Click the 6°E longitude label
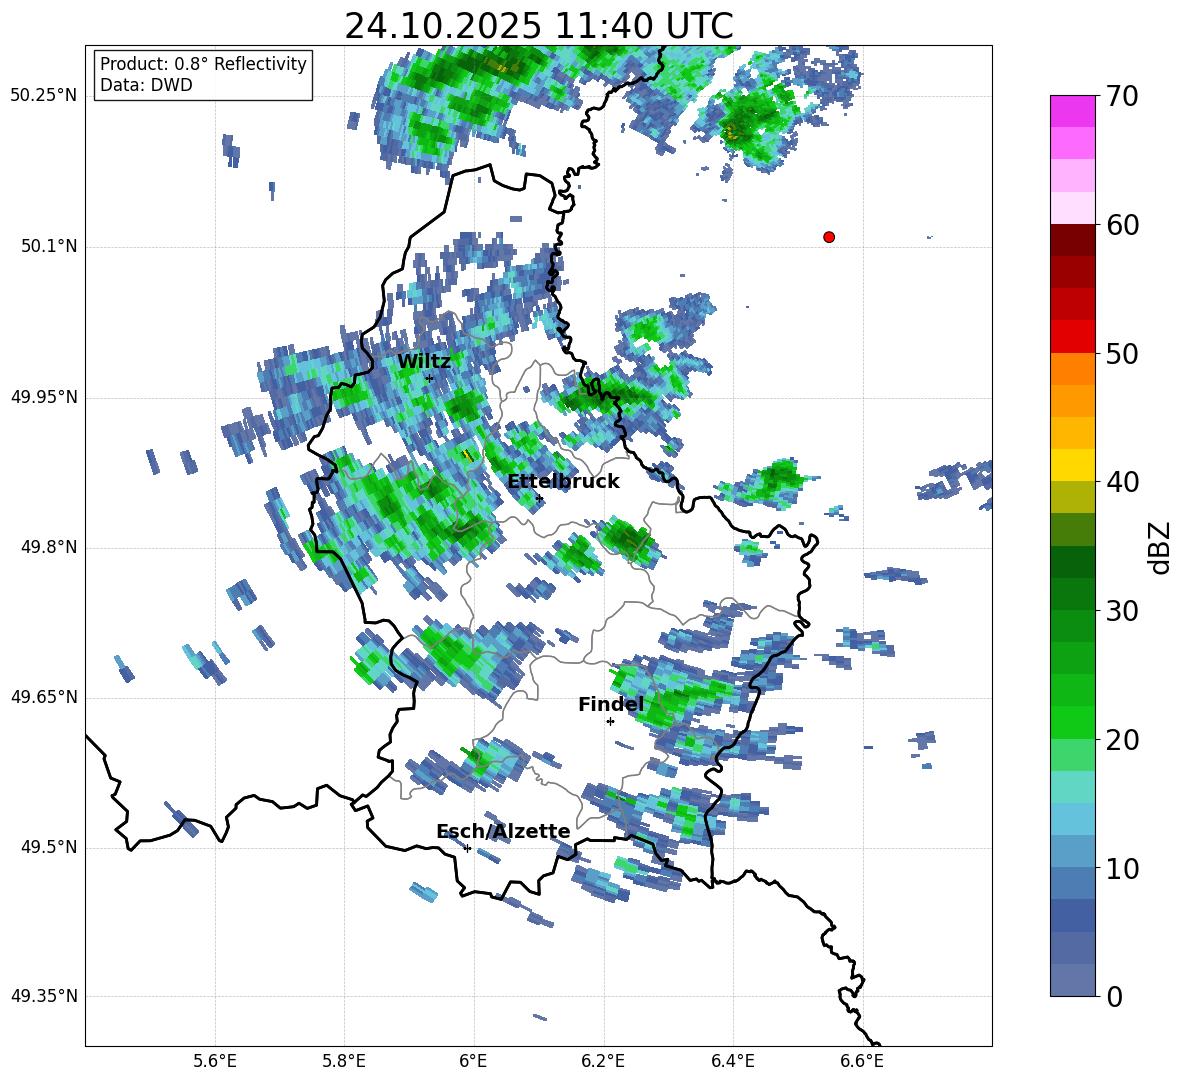The width and height of the screenshot is (1184, 1081). pos(473,1061)
